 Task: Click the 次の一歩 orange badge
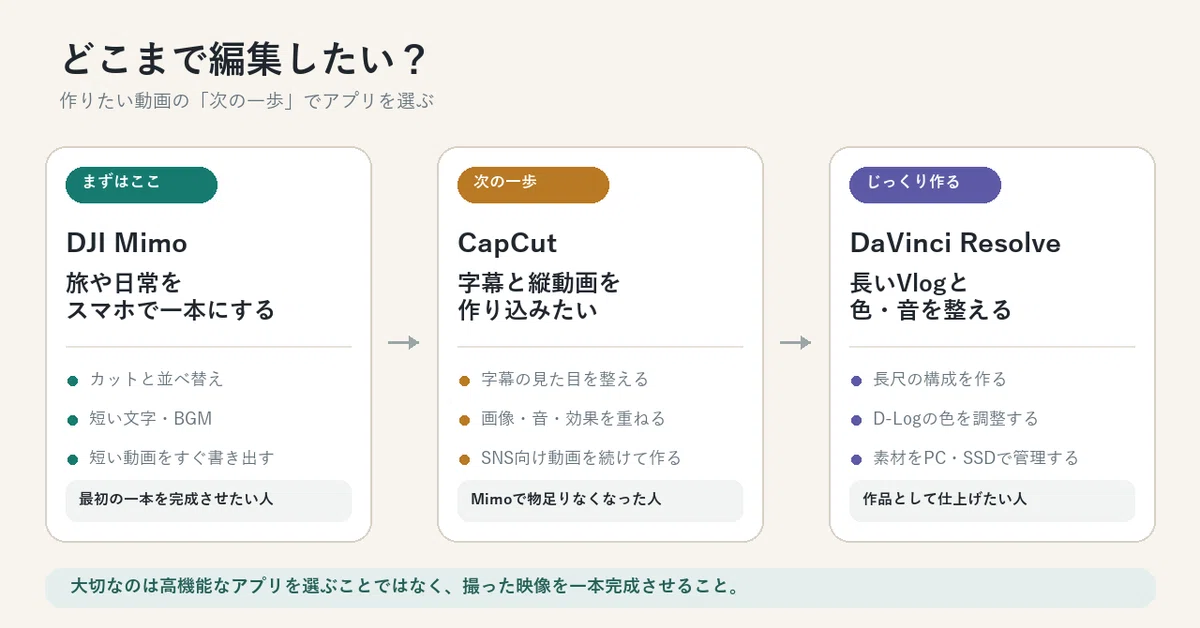click(x=533, y=184)
